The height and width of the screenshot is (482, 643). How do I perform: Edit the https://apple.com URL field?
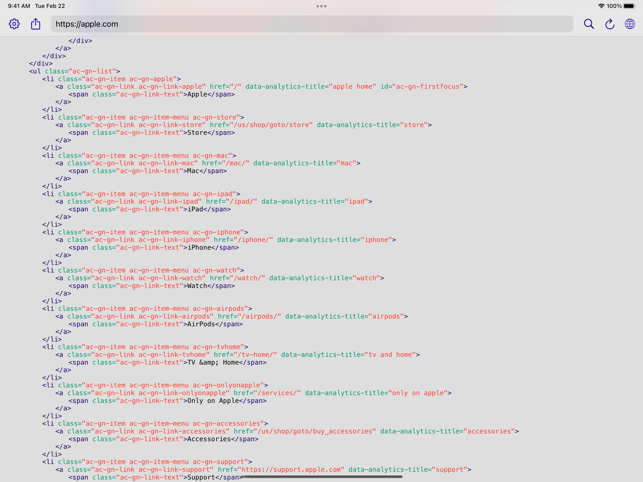(312, 24)
